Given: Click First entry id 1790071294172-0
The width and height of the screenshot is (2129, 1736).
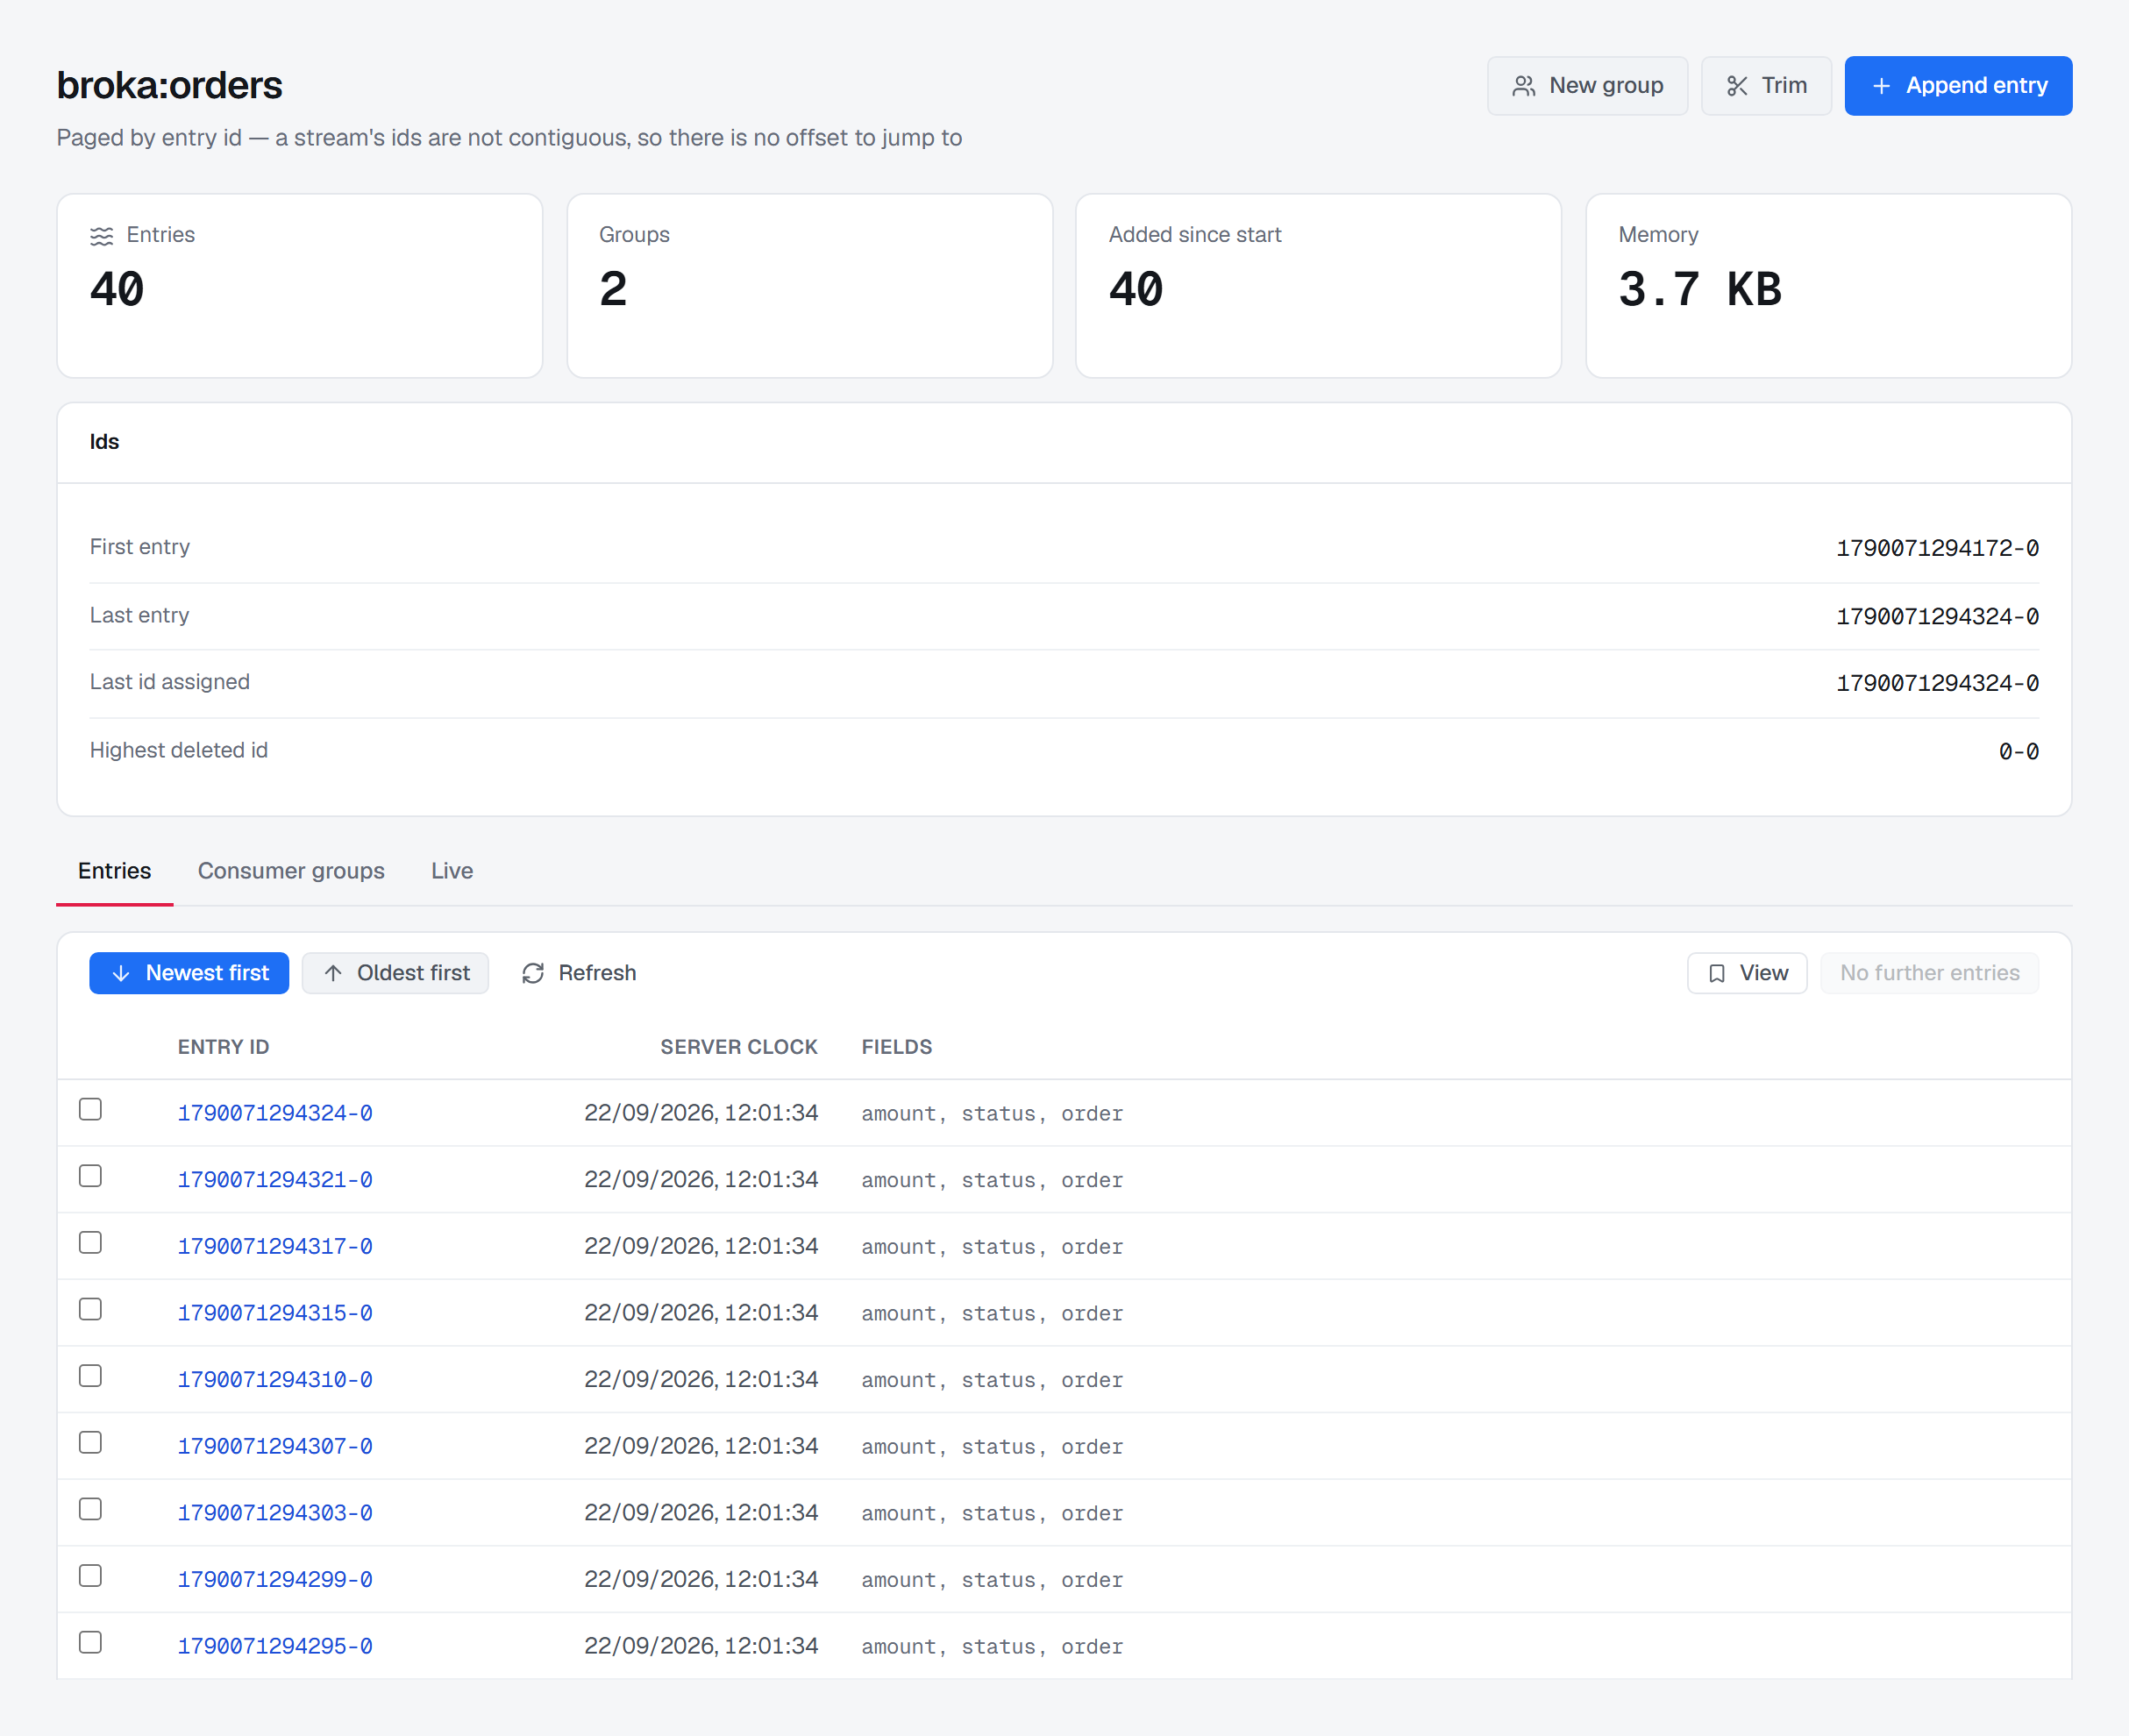Looking at the screenshot, I should [x=1937, y=548].
